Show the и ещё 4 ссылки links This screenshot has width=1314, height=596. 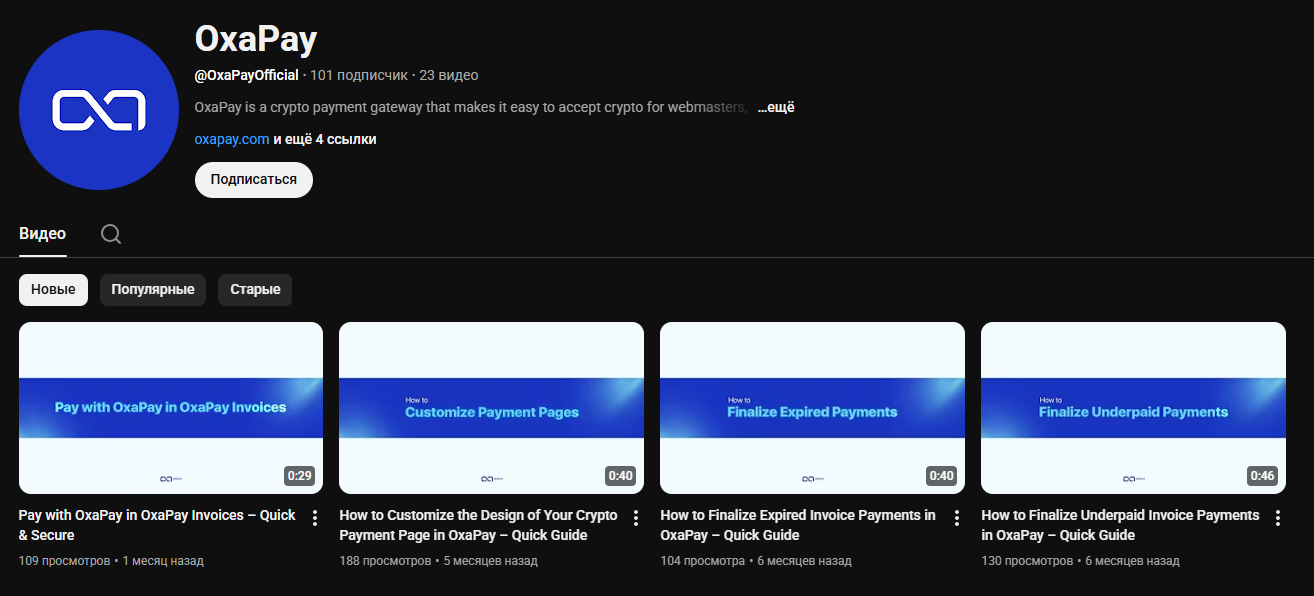(325, 139)
